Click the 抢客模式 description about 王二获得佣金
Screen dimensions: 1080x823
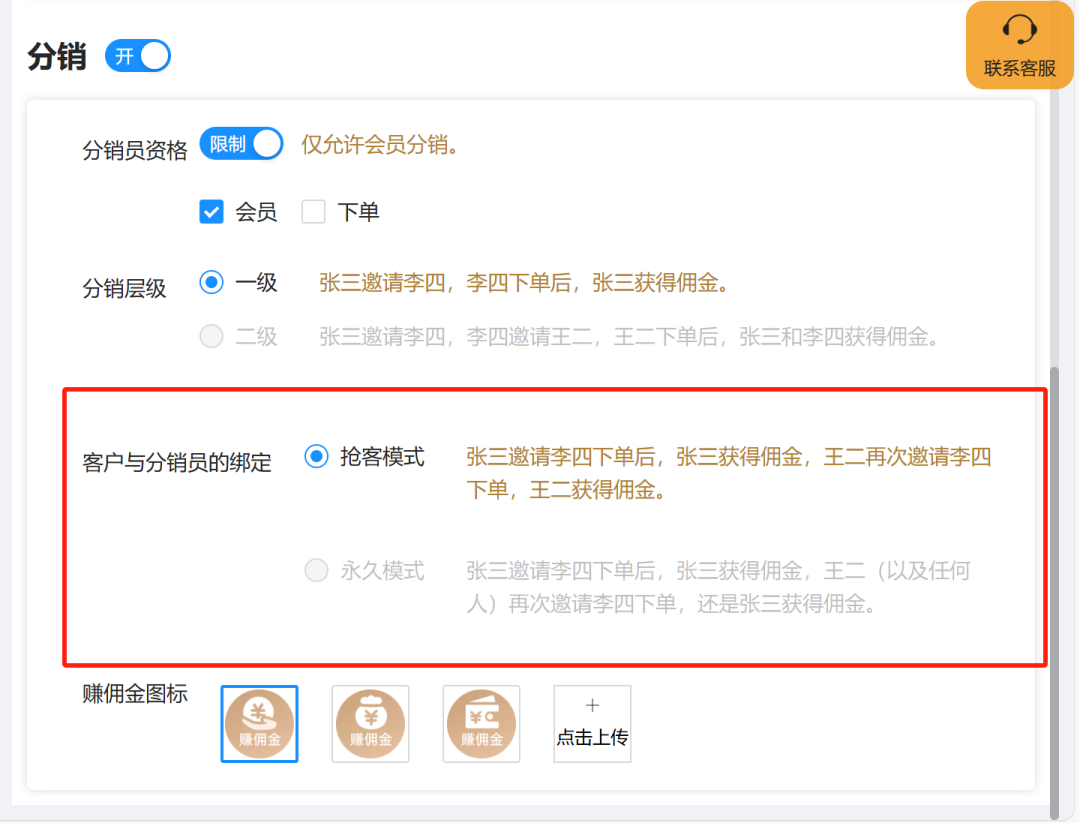click(729, 473)
